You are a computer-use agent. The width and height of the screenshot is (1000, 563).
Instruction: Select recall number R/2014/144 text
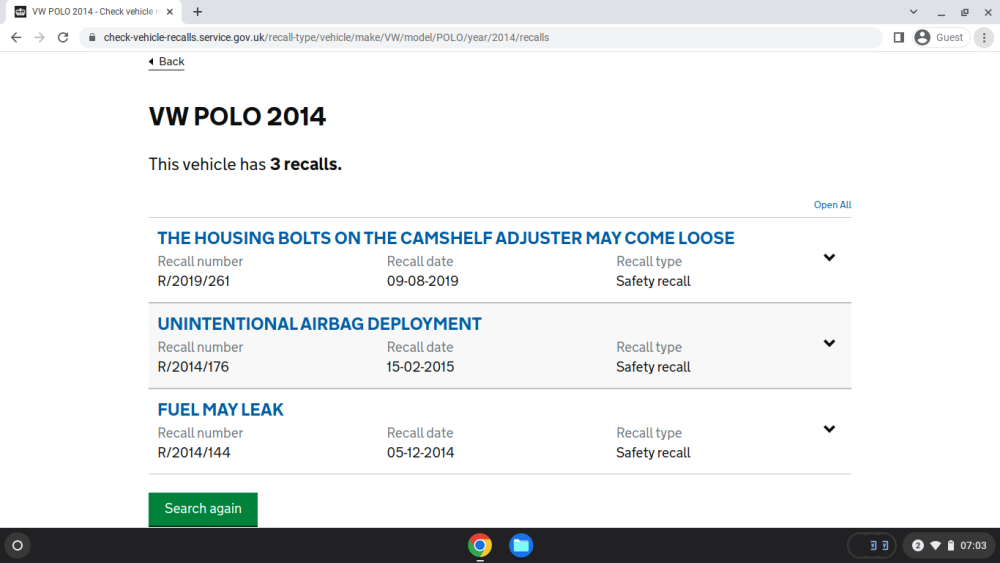click(x=194, y=453)
